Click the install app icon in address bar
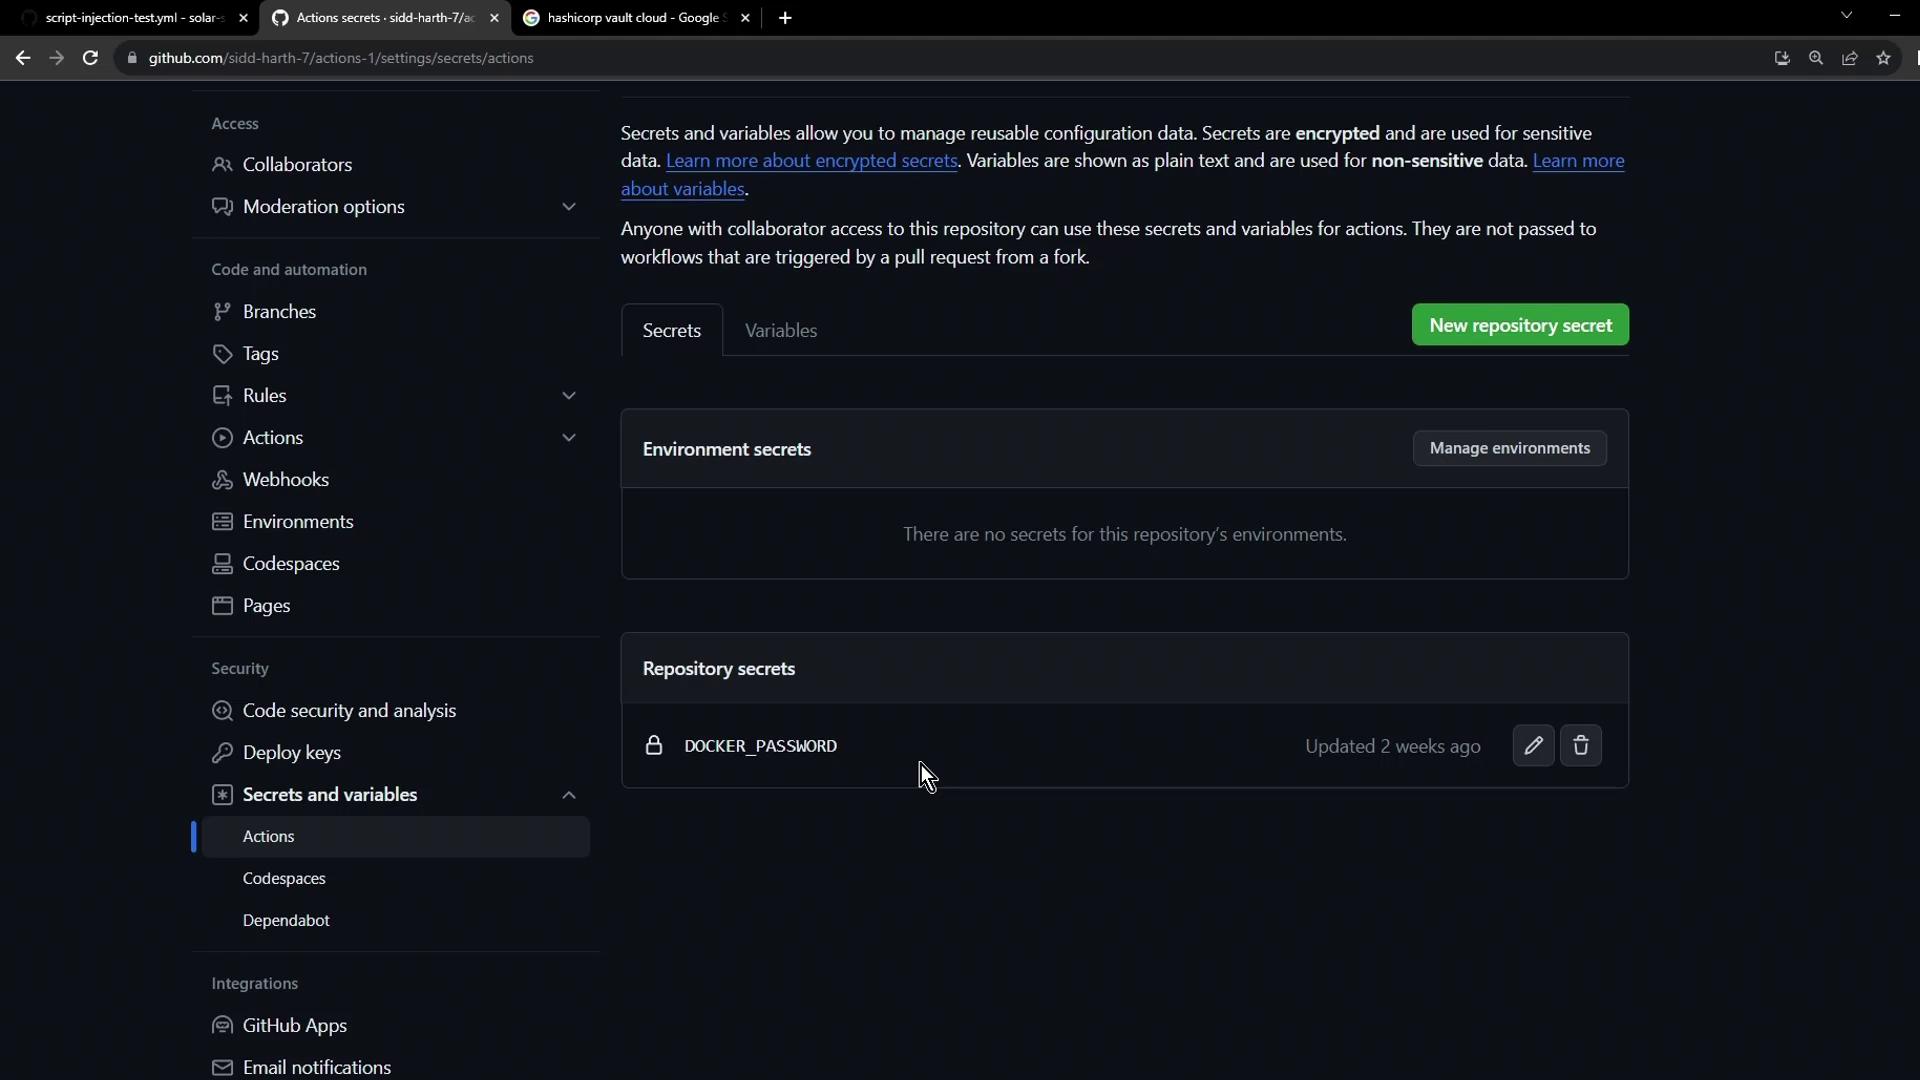 (x=1782, y=58)
